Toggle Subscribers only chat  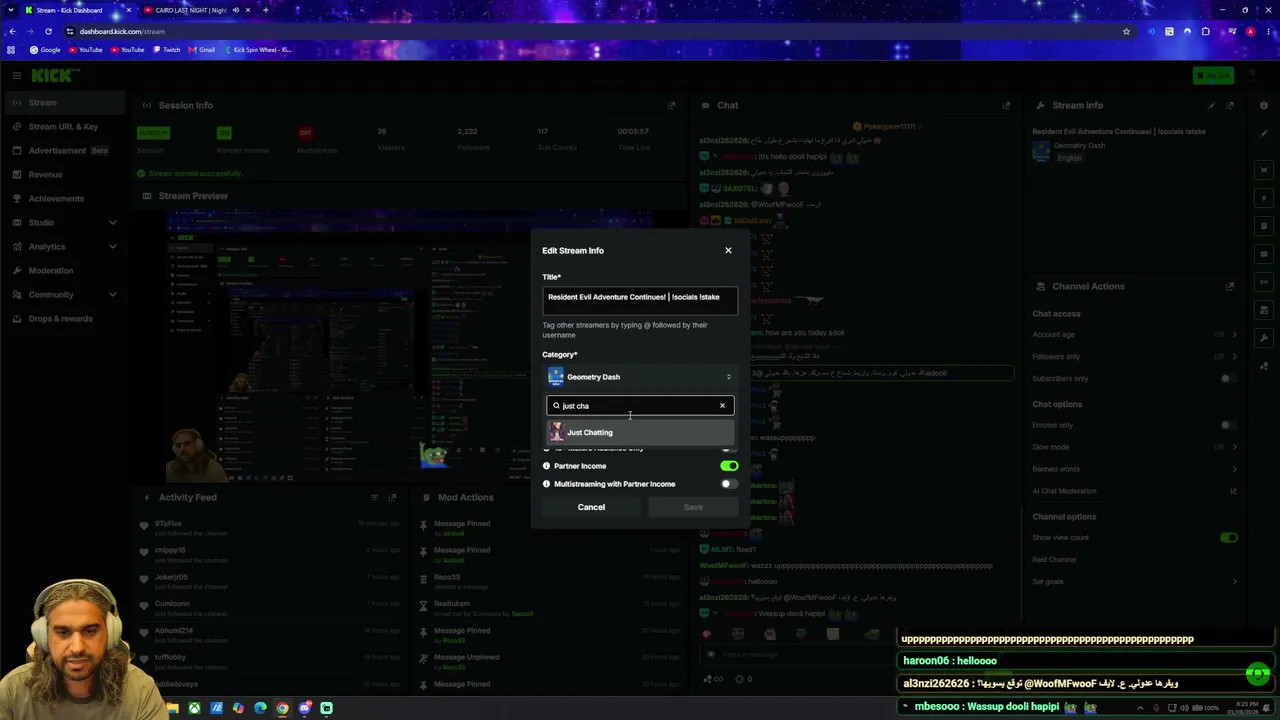(1229, 379)
